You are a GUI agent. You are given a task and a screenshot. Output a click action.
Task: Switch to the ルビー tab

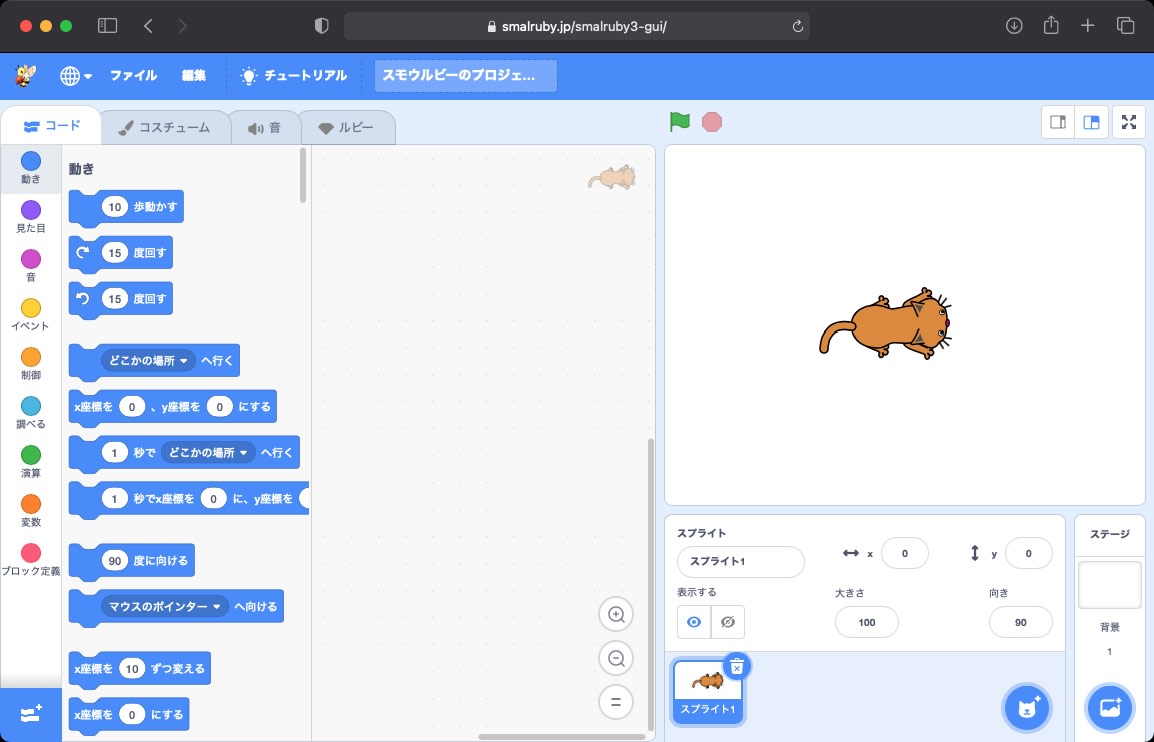[x=347, y=127]
